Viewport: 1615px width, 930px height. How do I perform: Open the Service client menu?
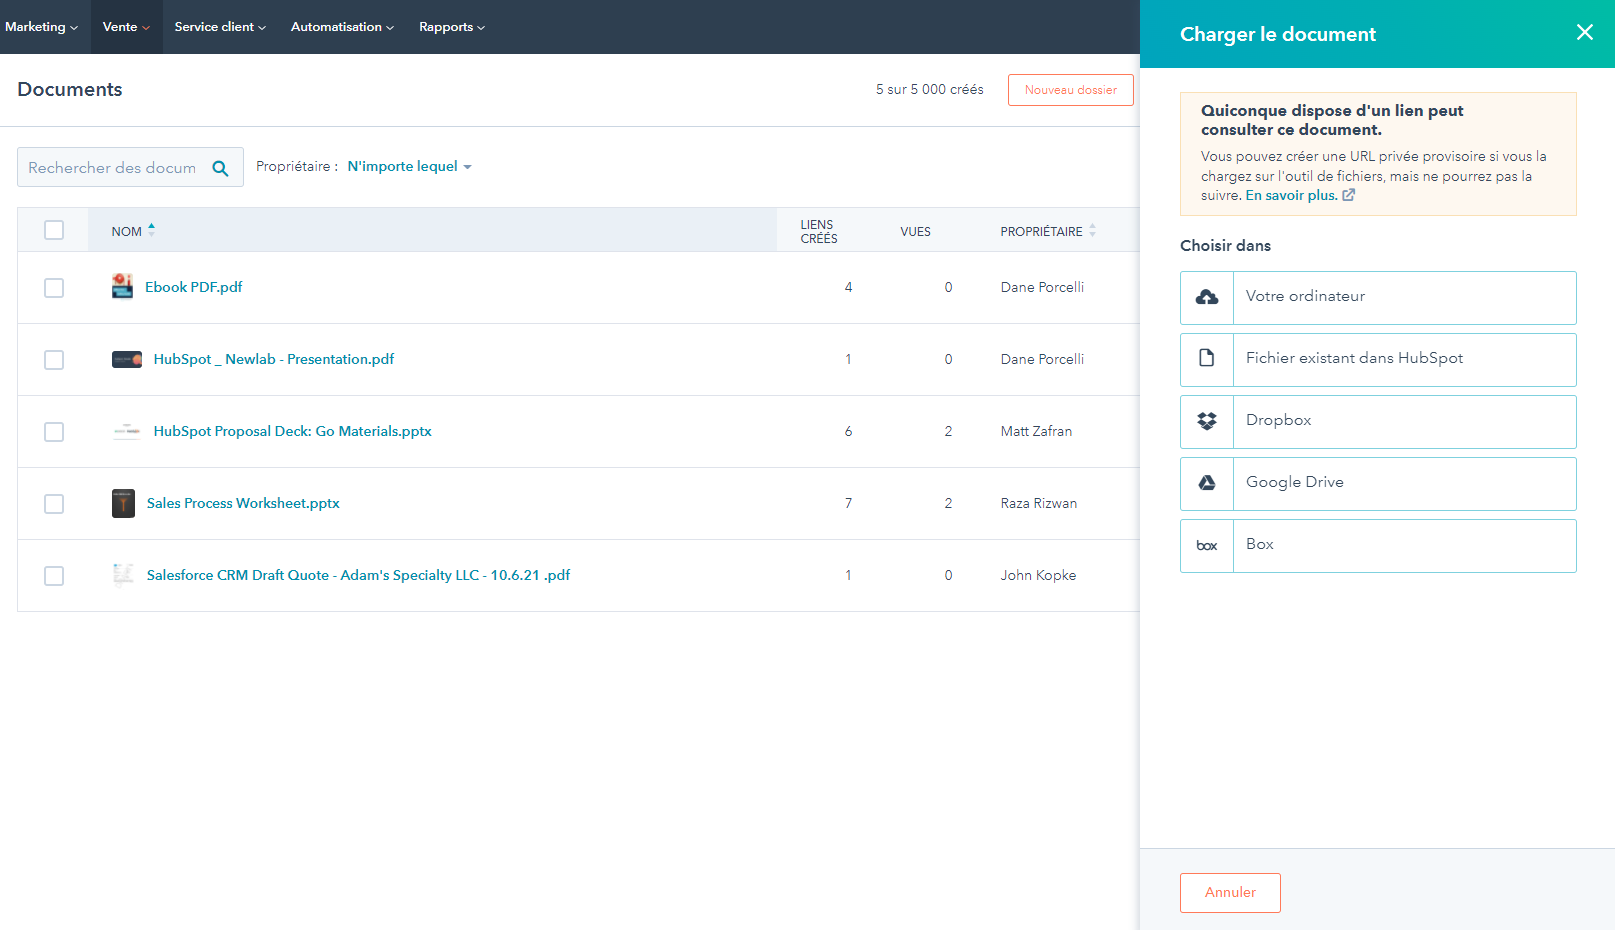click(x=219, y=27)
